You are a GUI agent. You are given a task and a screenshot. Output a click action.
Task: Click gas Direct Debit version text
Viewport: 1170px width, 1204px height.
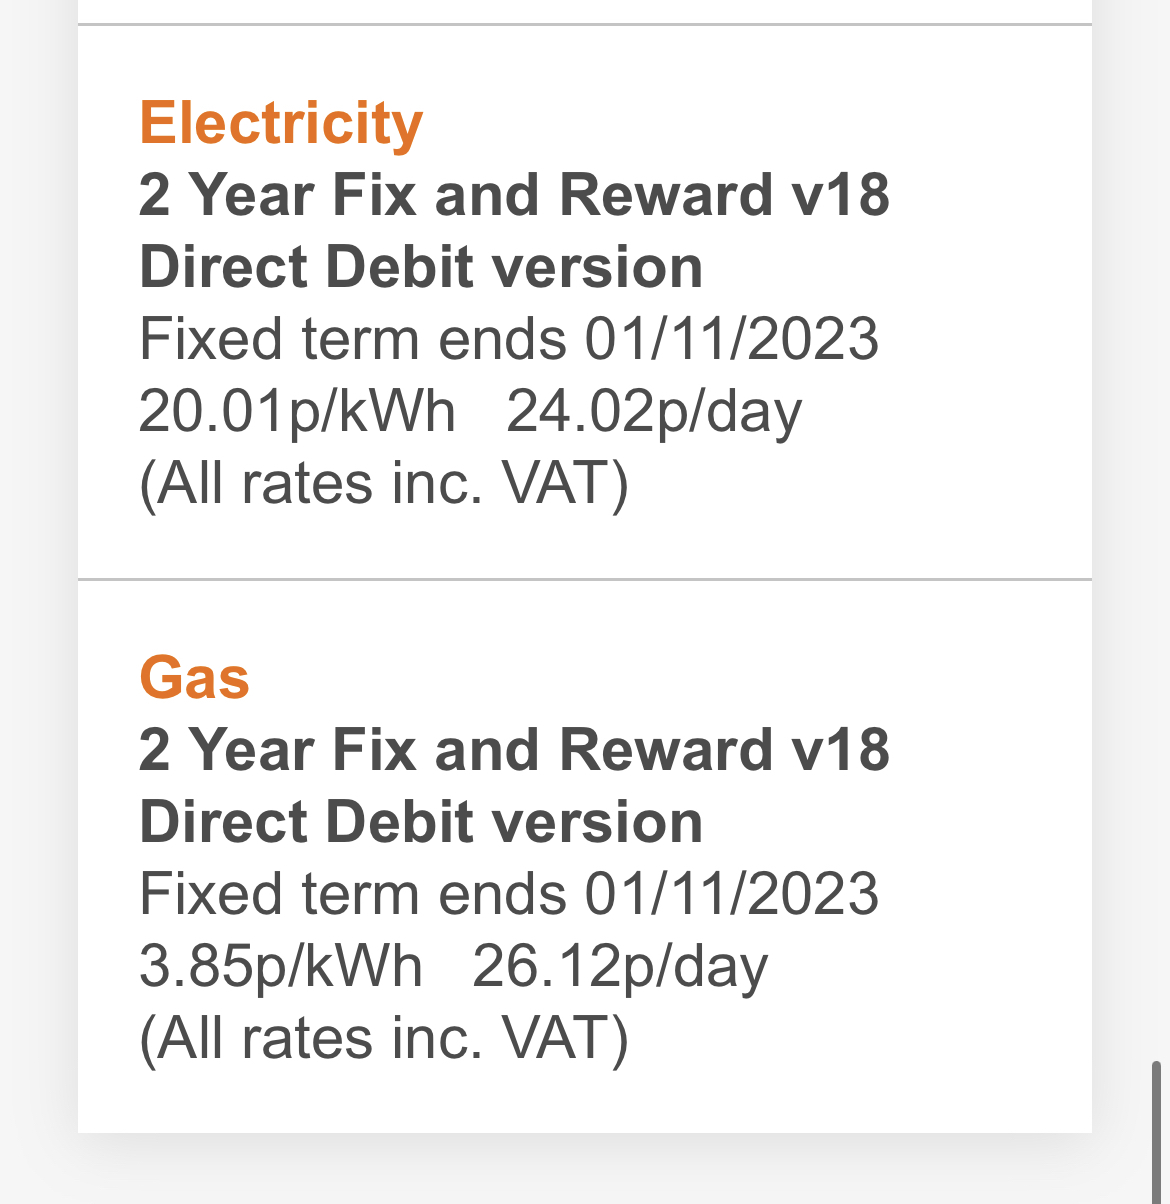pos(421,822)
